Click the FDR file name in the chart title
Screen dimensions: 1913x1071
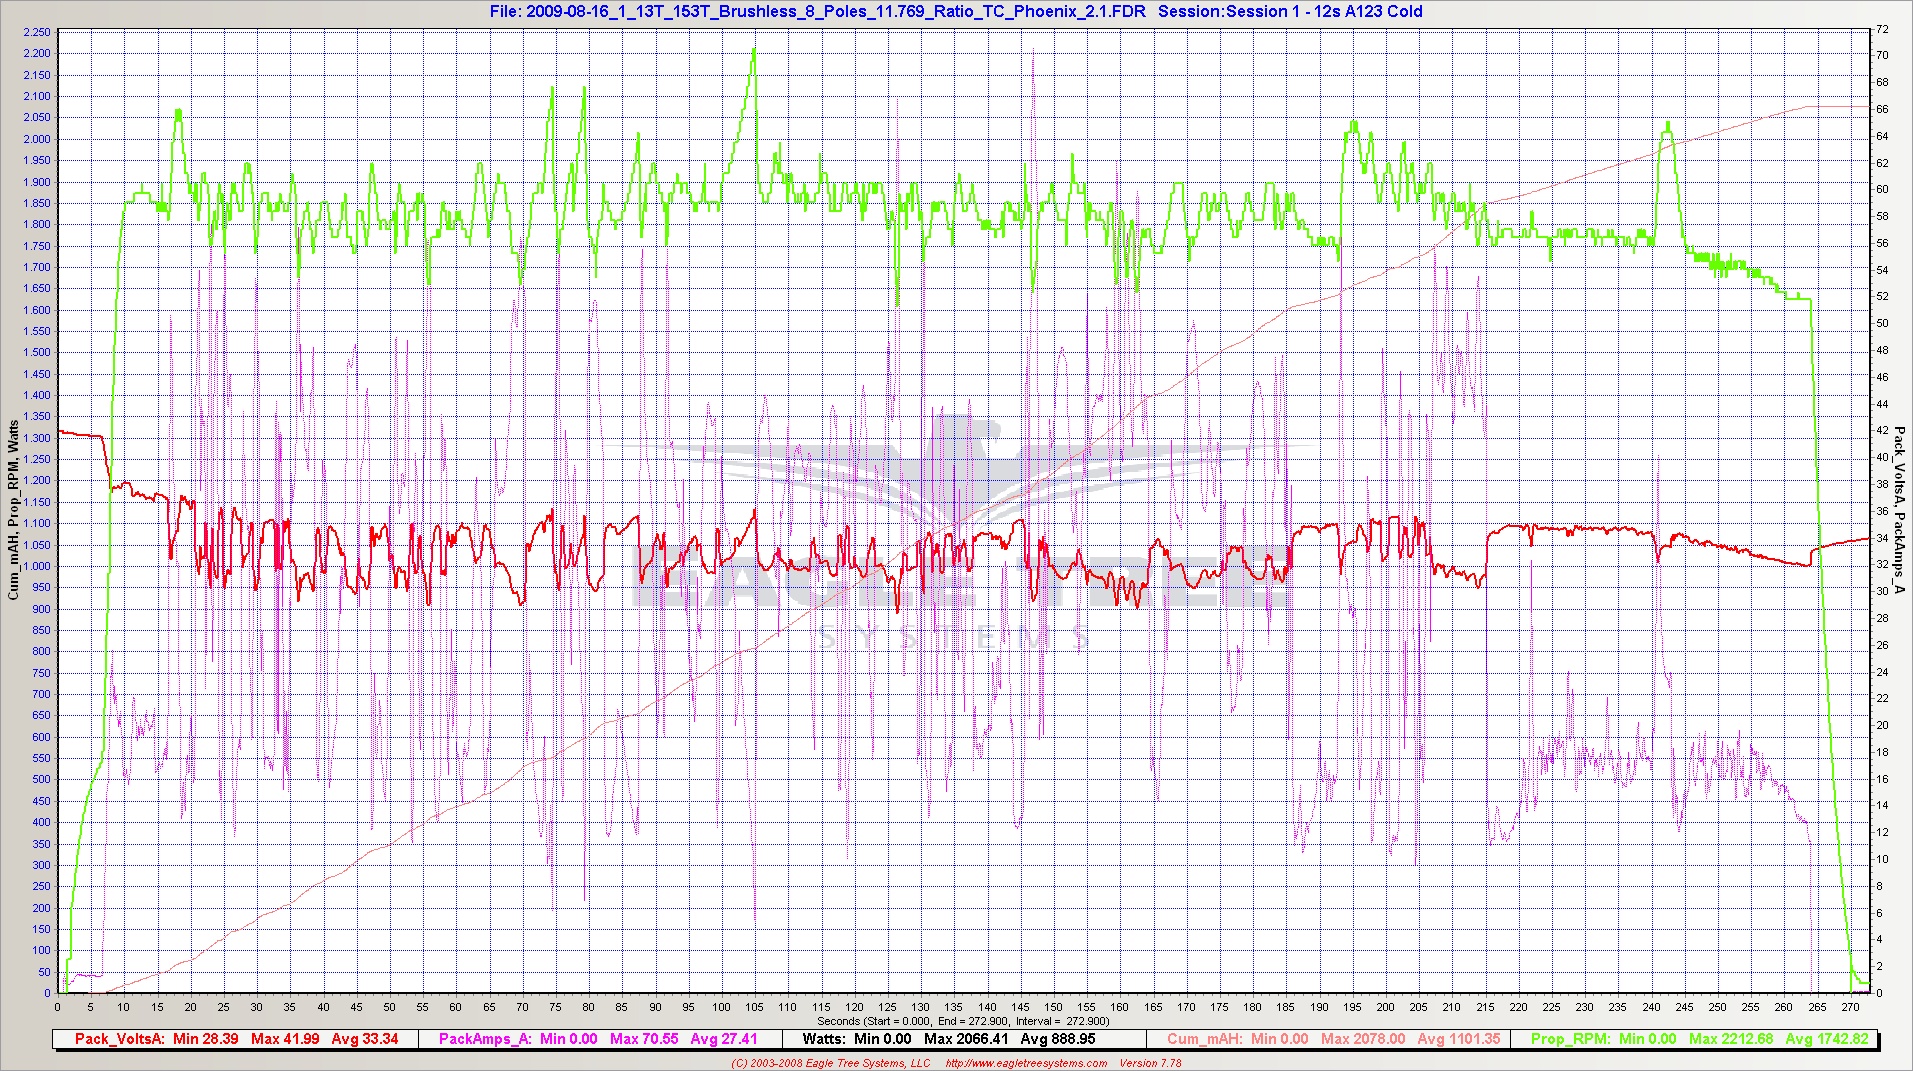(x=836, y=12)
